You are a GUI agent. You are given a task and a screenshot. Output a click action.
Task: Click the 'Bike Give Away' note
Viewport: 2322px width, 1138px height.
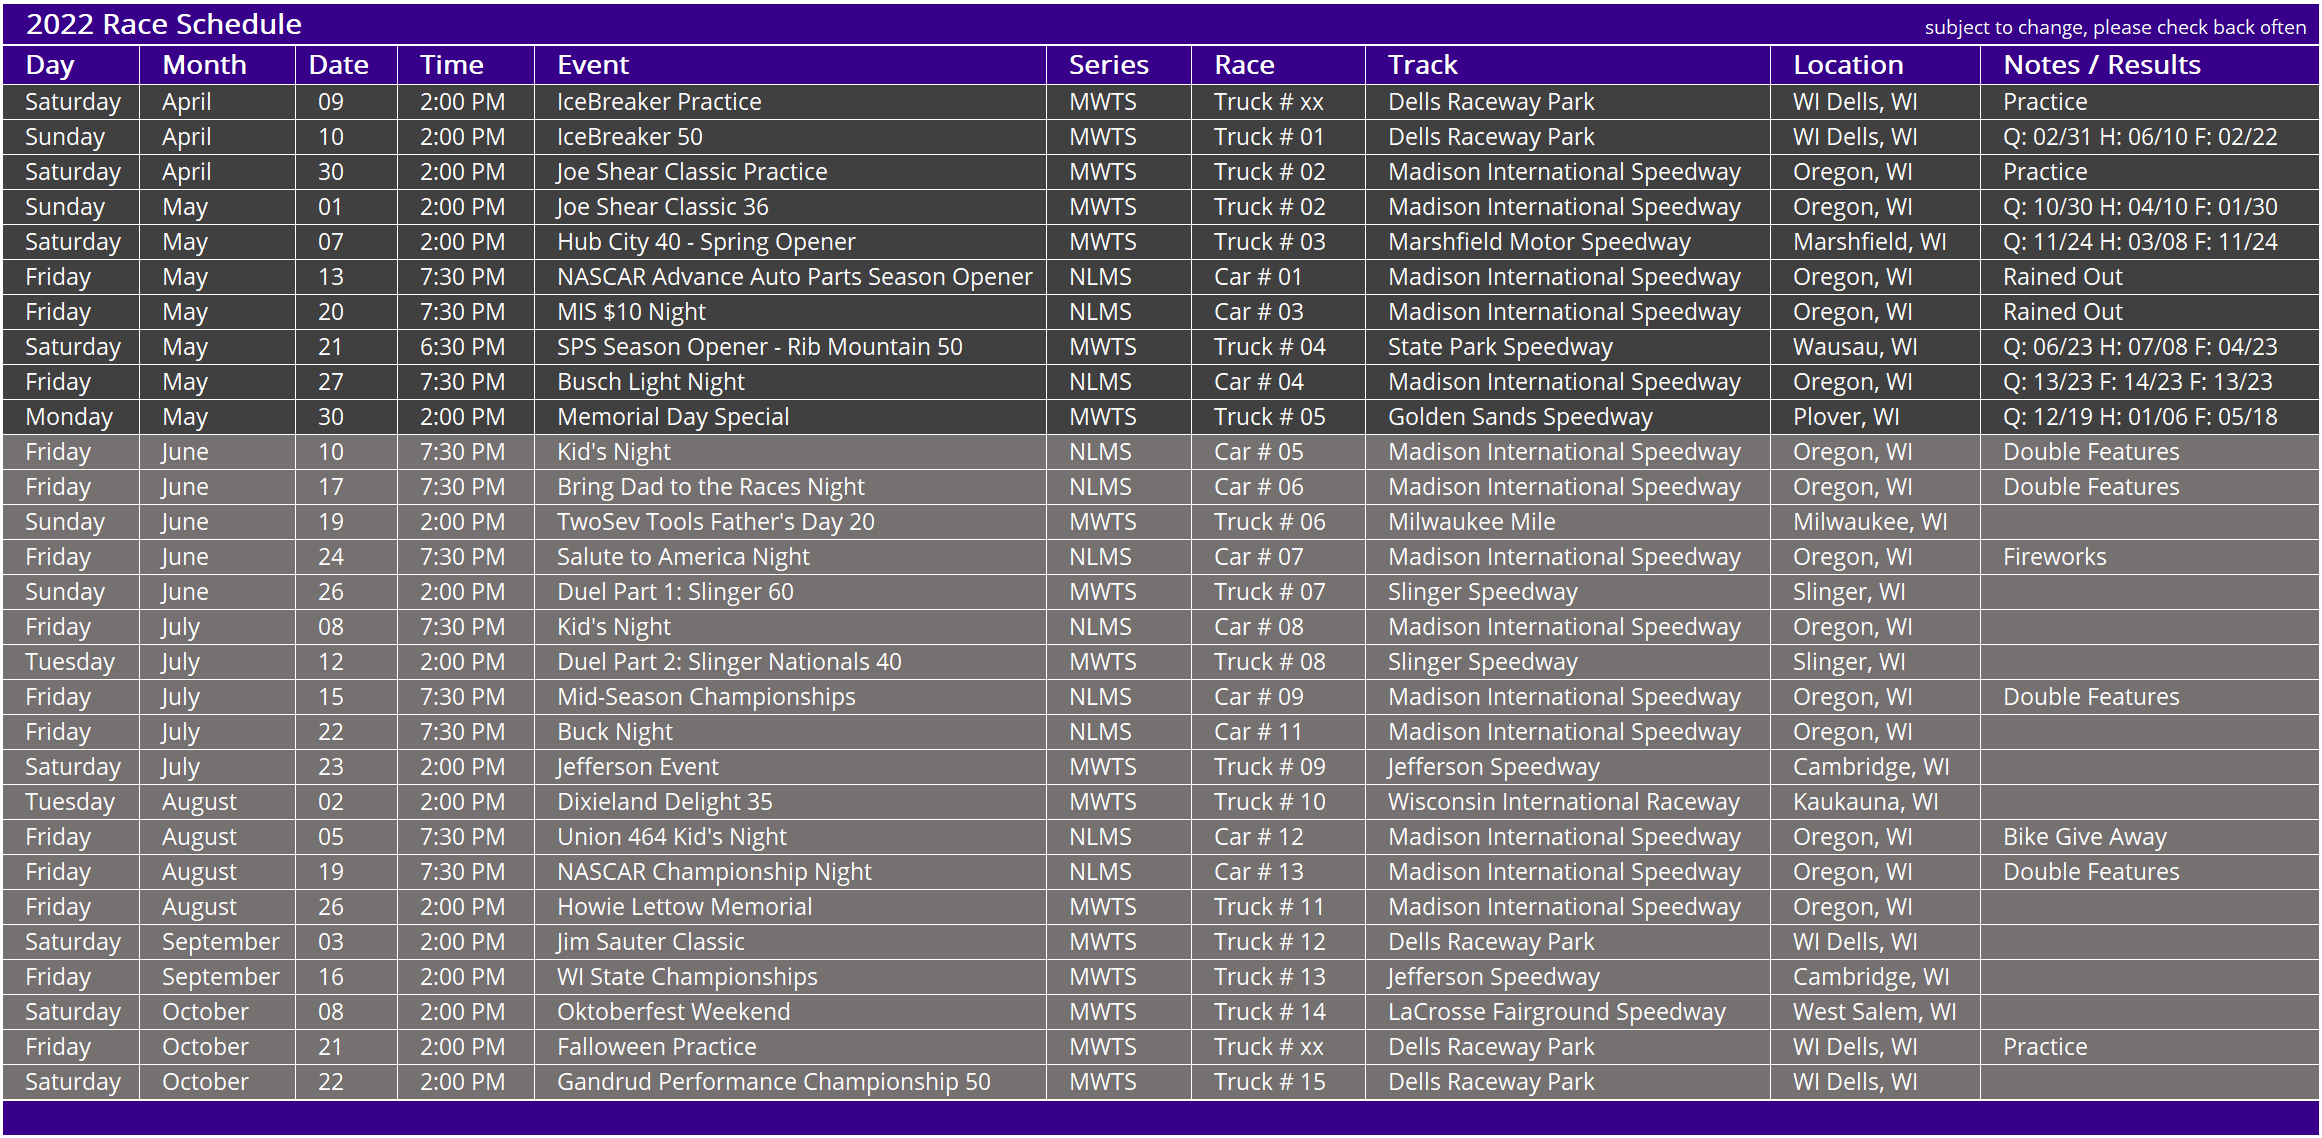click(2085, 837)
